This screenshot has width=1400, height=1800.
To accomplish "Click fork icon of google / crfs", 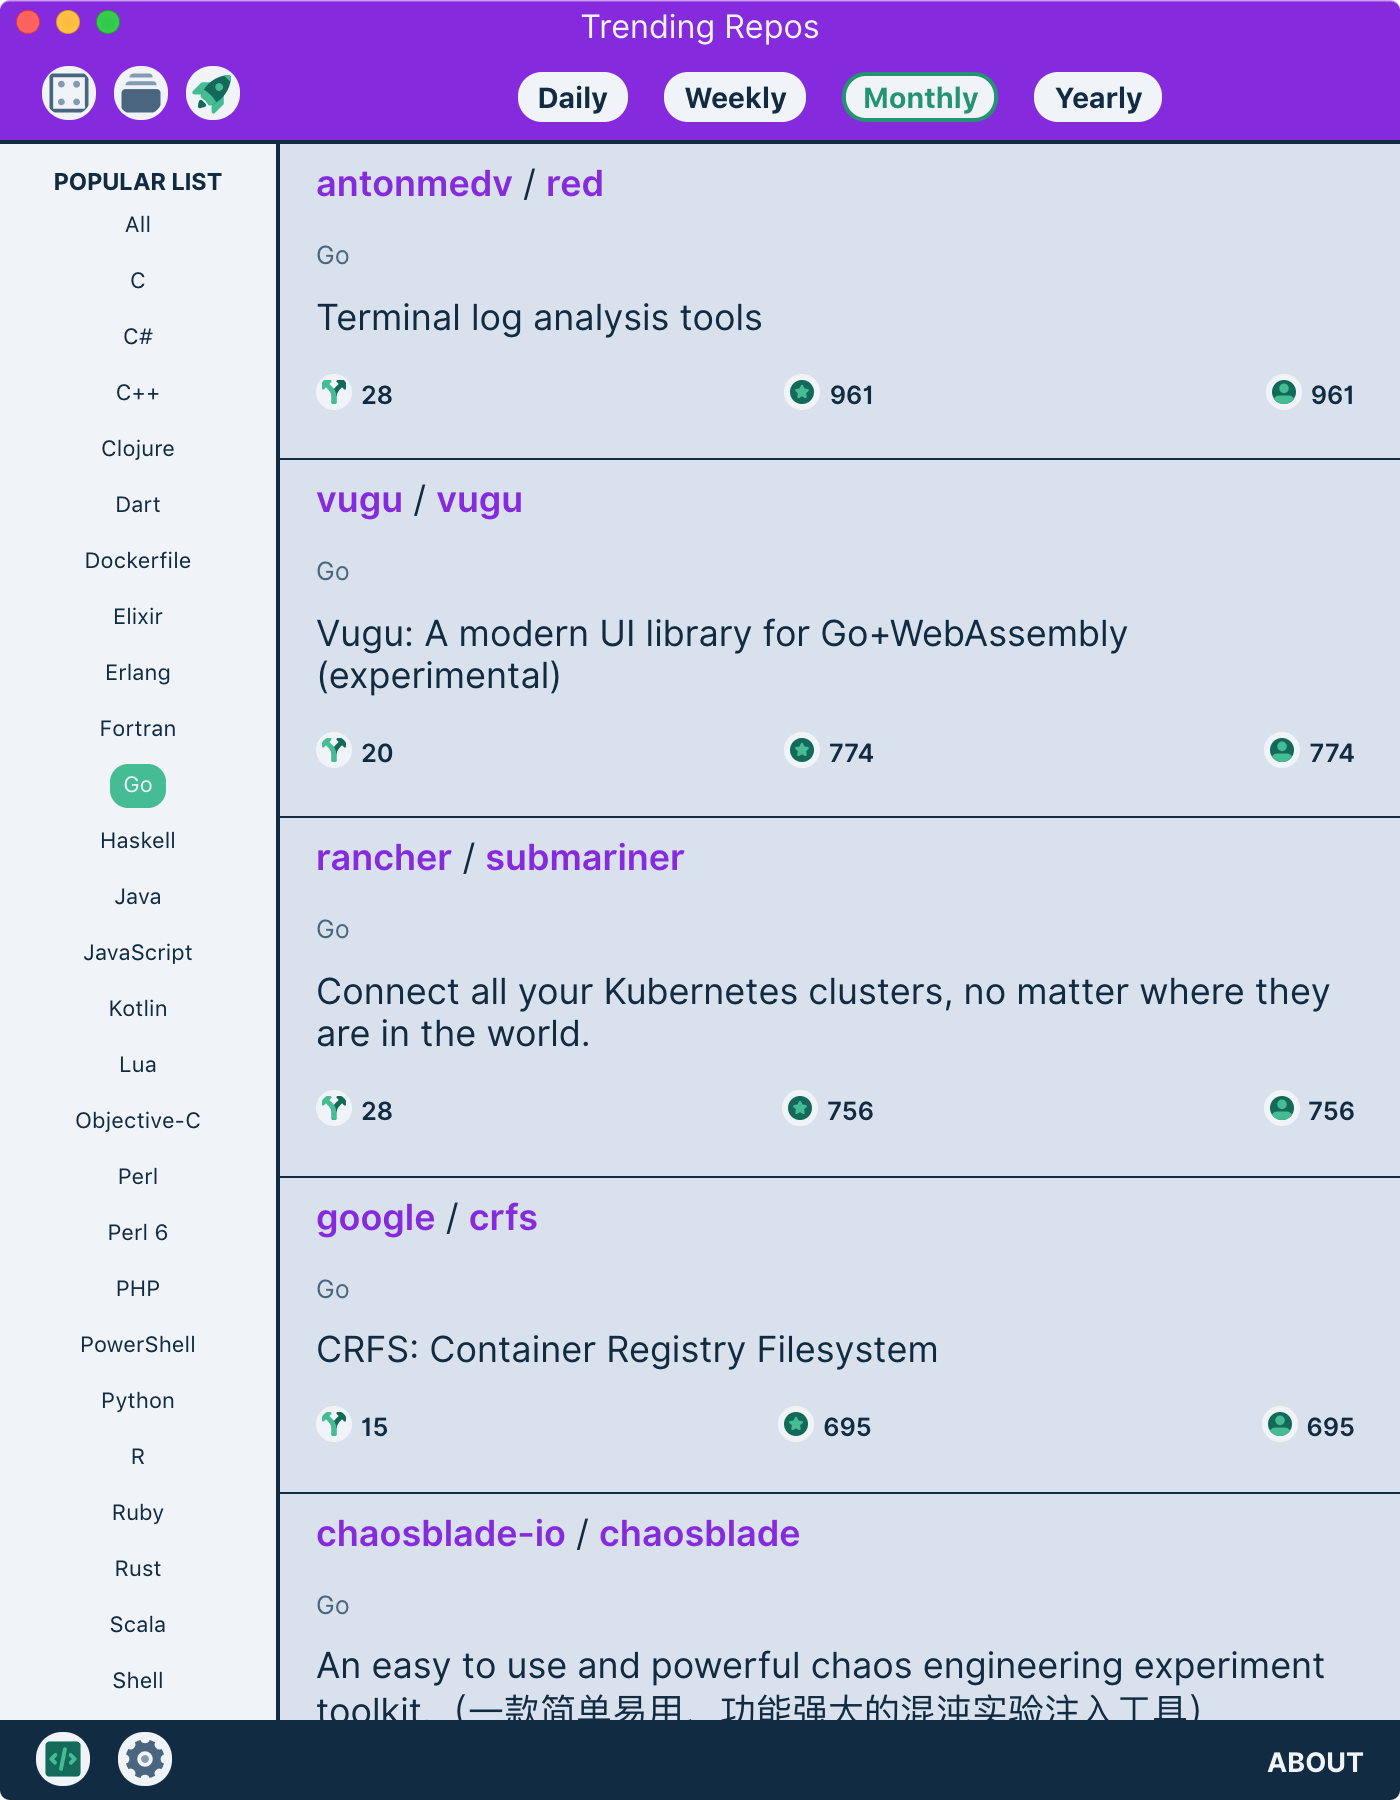I will pos(334,1424).
